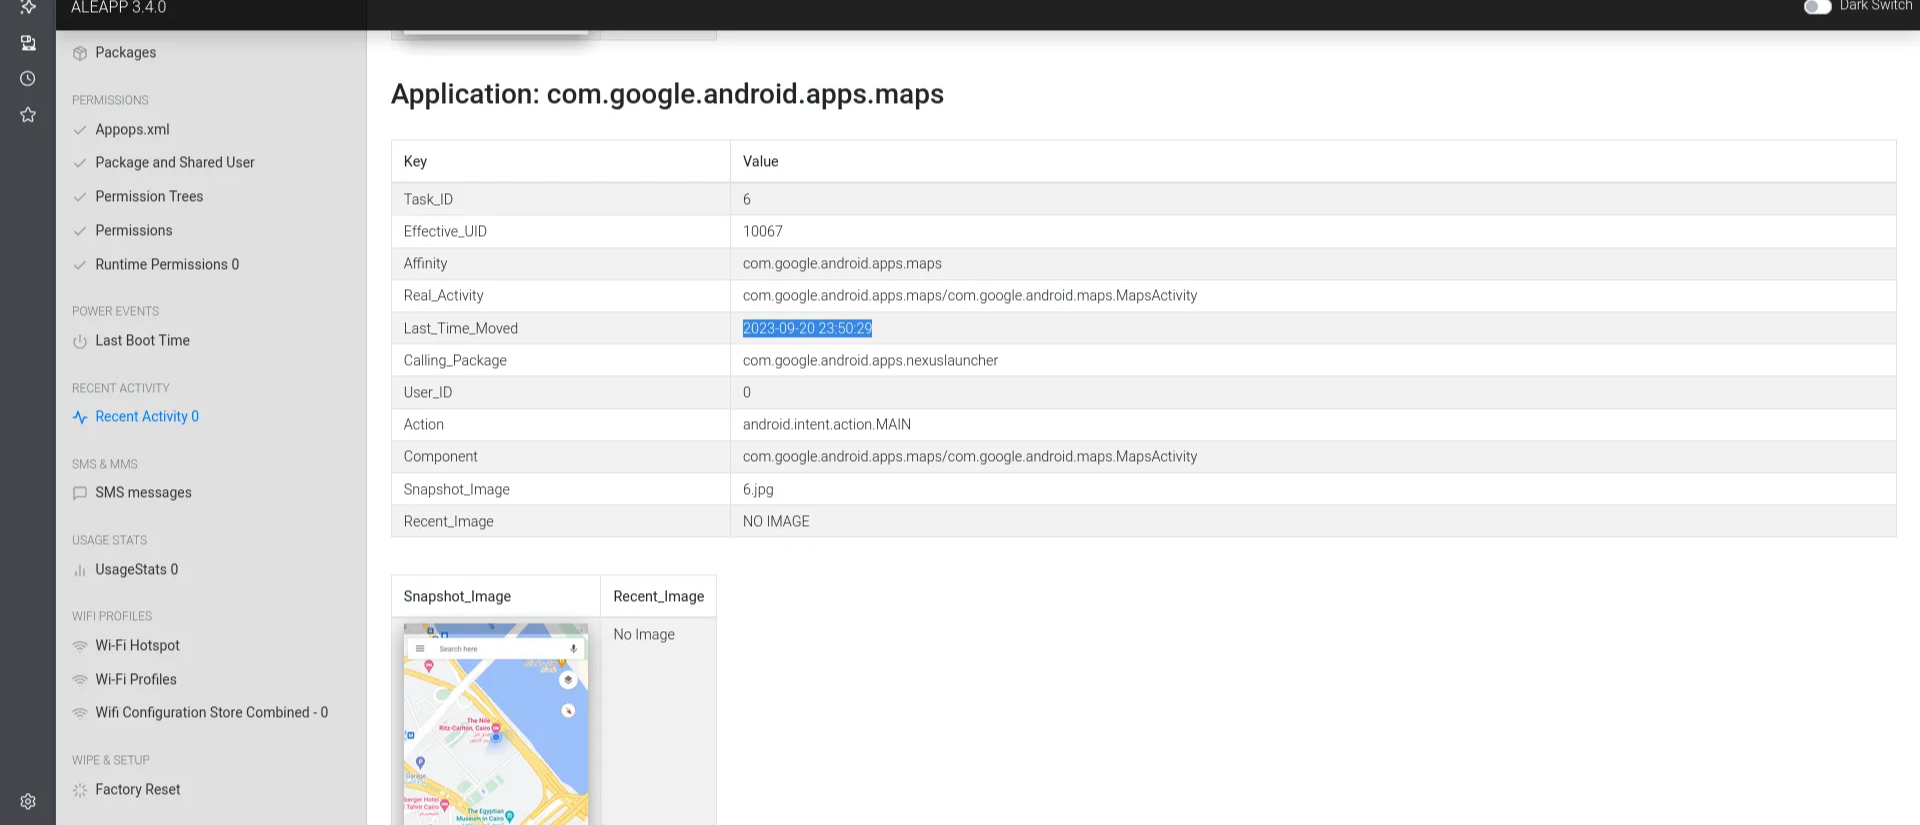
Task: Open Wifi Configuration Store Combined - 0
Action: pyautogui.click(x=211, y=712)
